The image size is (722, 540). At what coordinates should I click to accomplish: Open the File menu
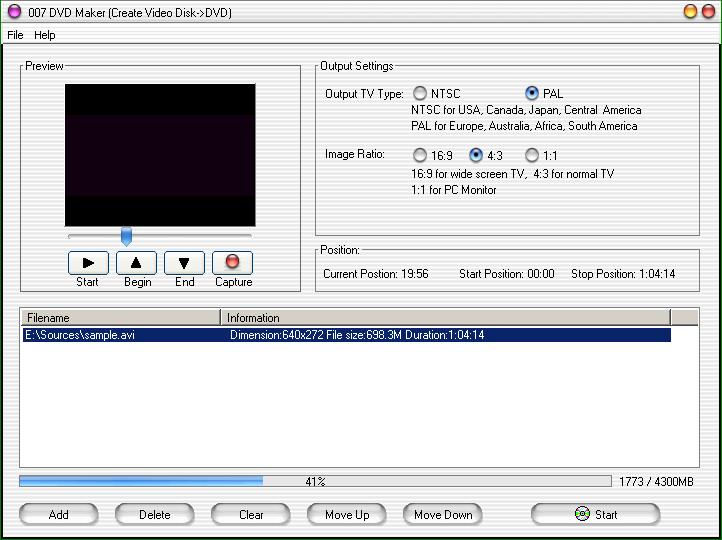click(15, 35)
